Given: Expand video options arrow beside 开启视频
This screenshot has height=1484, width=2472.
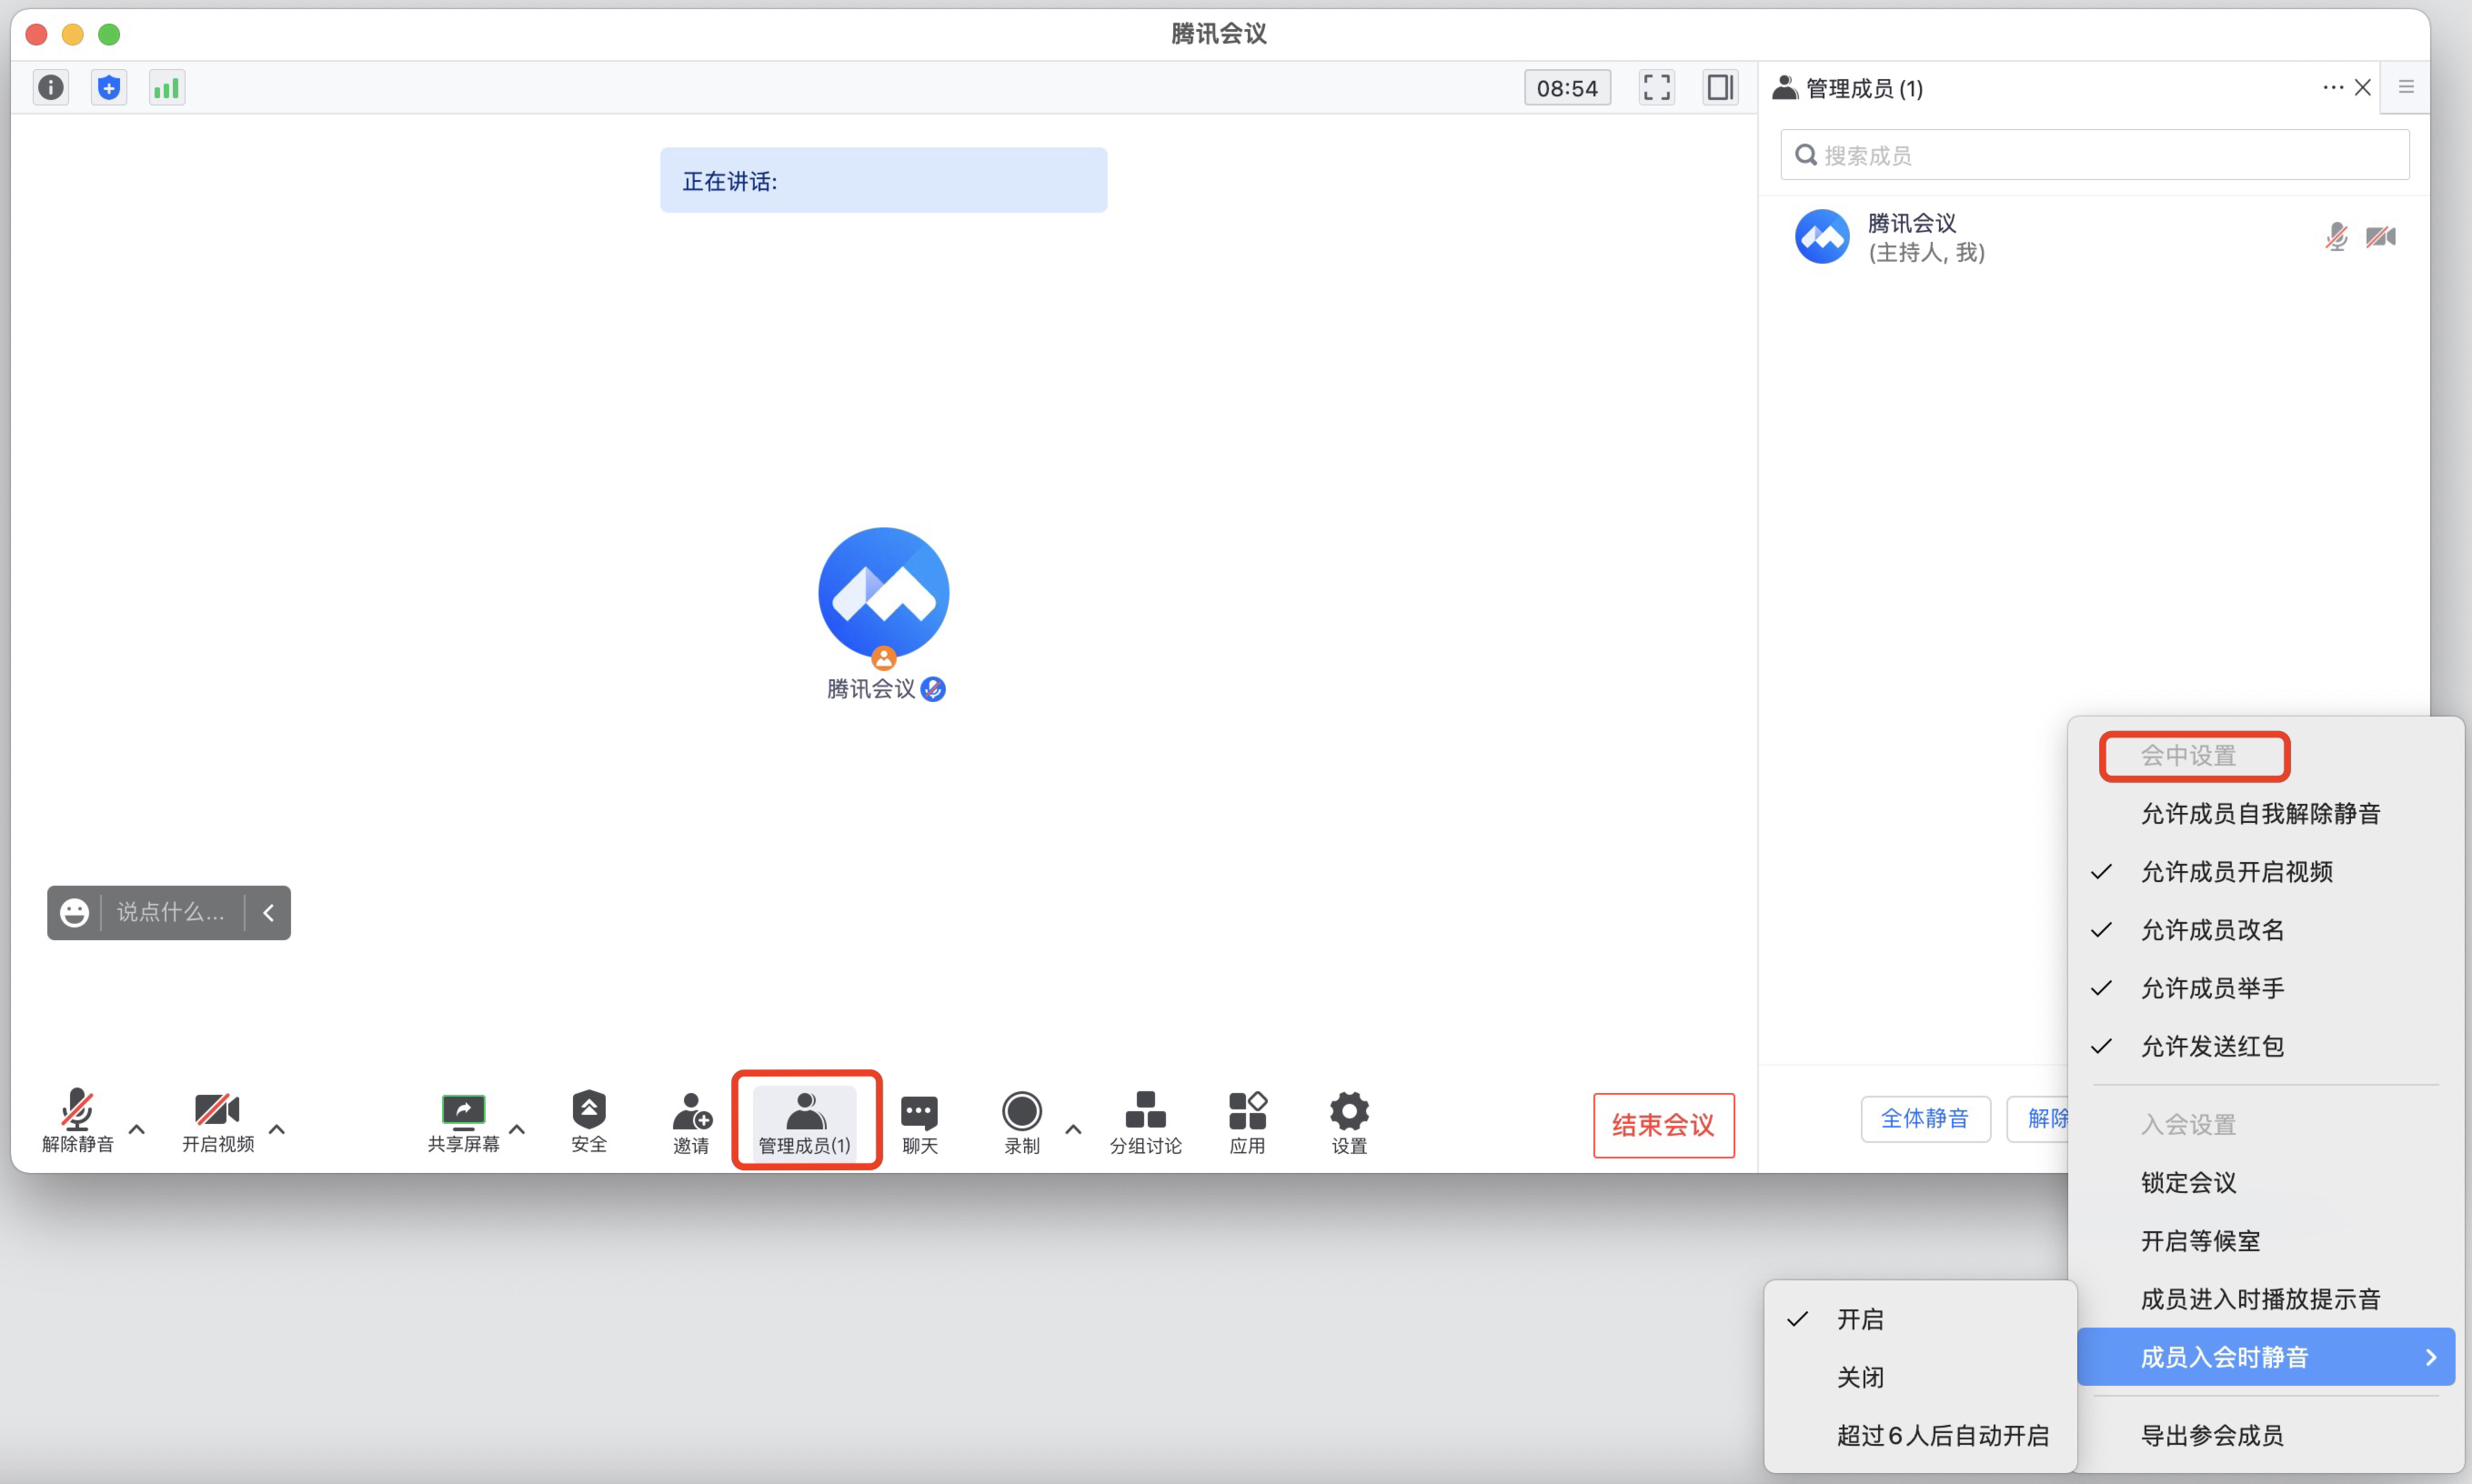Looking at the screenshot, I should (x=277, y=1129).
